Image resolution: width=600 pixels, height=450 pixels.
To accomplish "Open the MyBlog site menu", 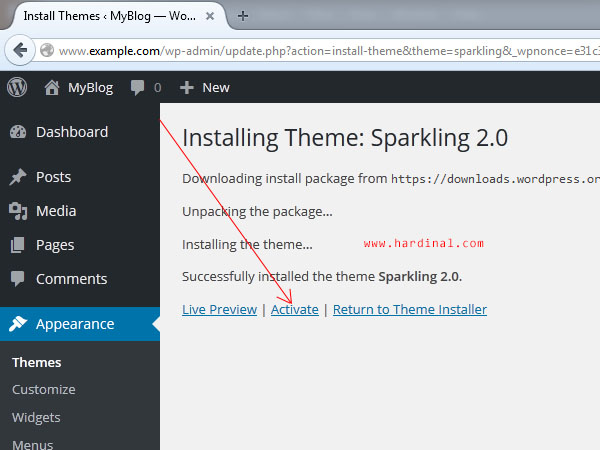I will pos(79,88).
